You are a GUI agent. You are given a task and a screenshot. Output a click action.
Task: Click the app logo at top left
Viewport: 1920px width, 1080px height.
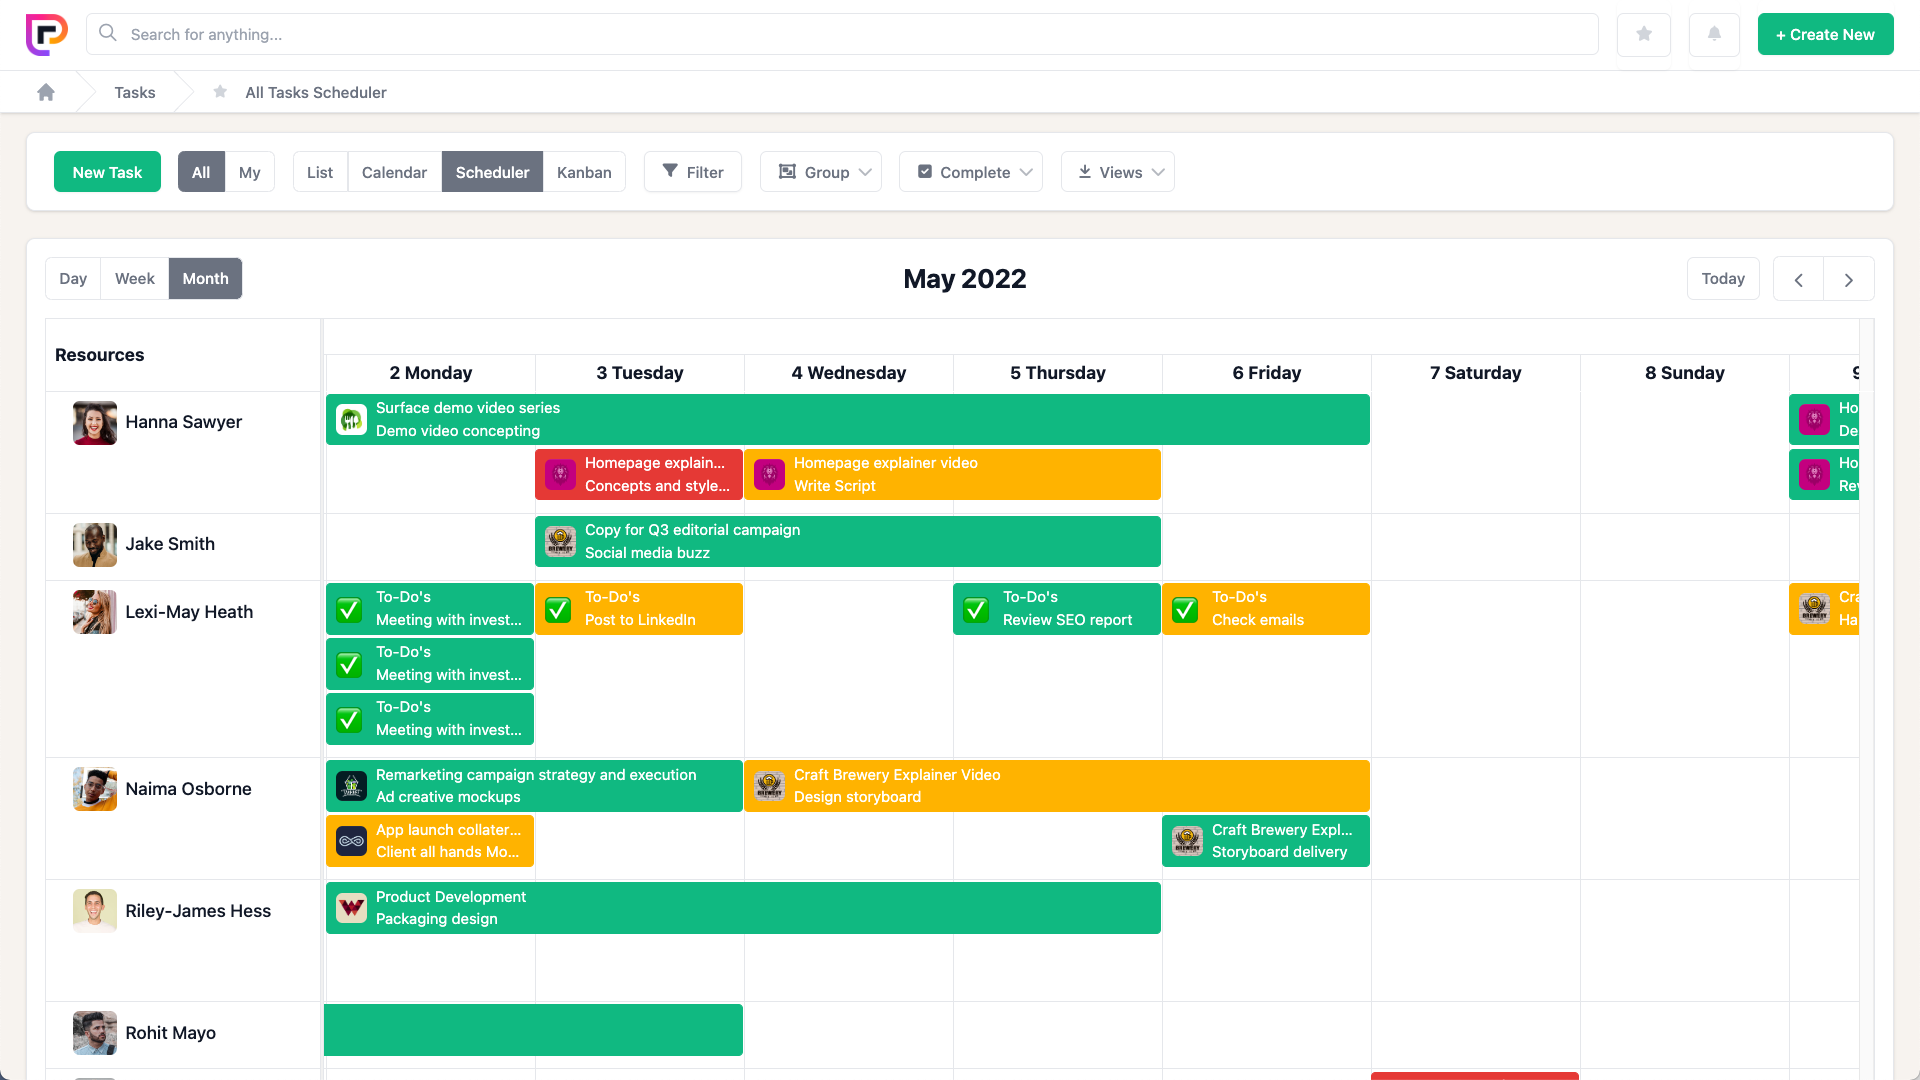click(x=46, y=34)
